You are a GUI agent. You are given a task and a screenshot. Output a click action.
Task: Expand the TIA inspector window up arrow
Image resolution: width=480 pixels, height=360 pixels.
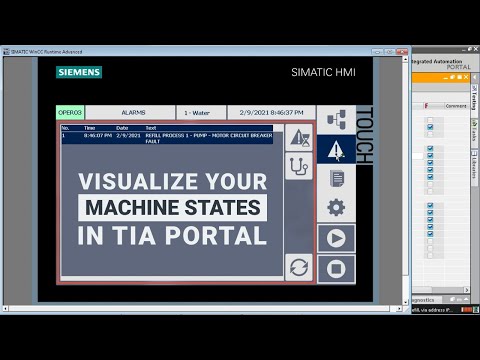pyautogui.click(x=466, y=299)
